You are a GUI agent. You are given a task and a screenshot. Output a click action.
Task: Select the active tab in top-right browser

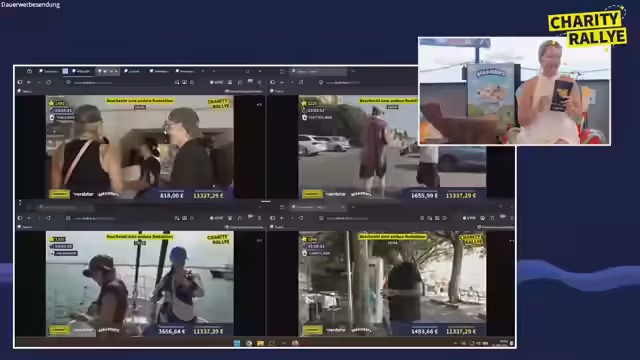pos(318,71)
